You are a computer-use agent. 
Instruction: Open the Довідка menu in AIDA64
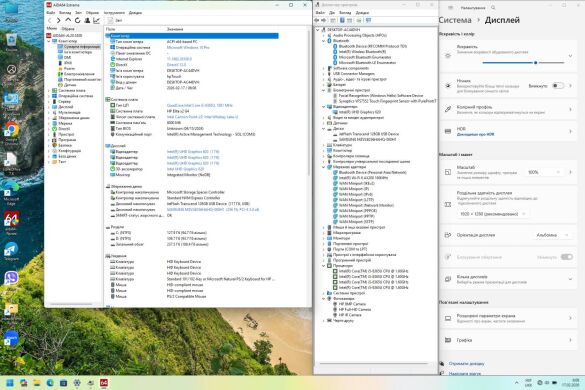[x=135, y=13]
